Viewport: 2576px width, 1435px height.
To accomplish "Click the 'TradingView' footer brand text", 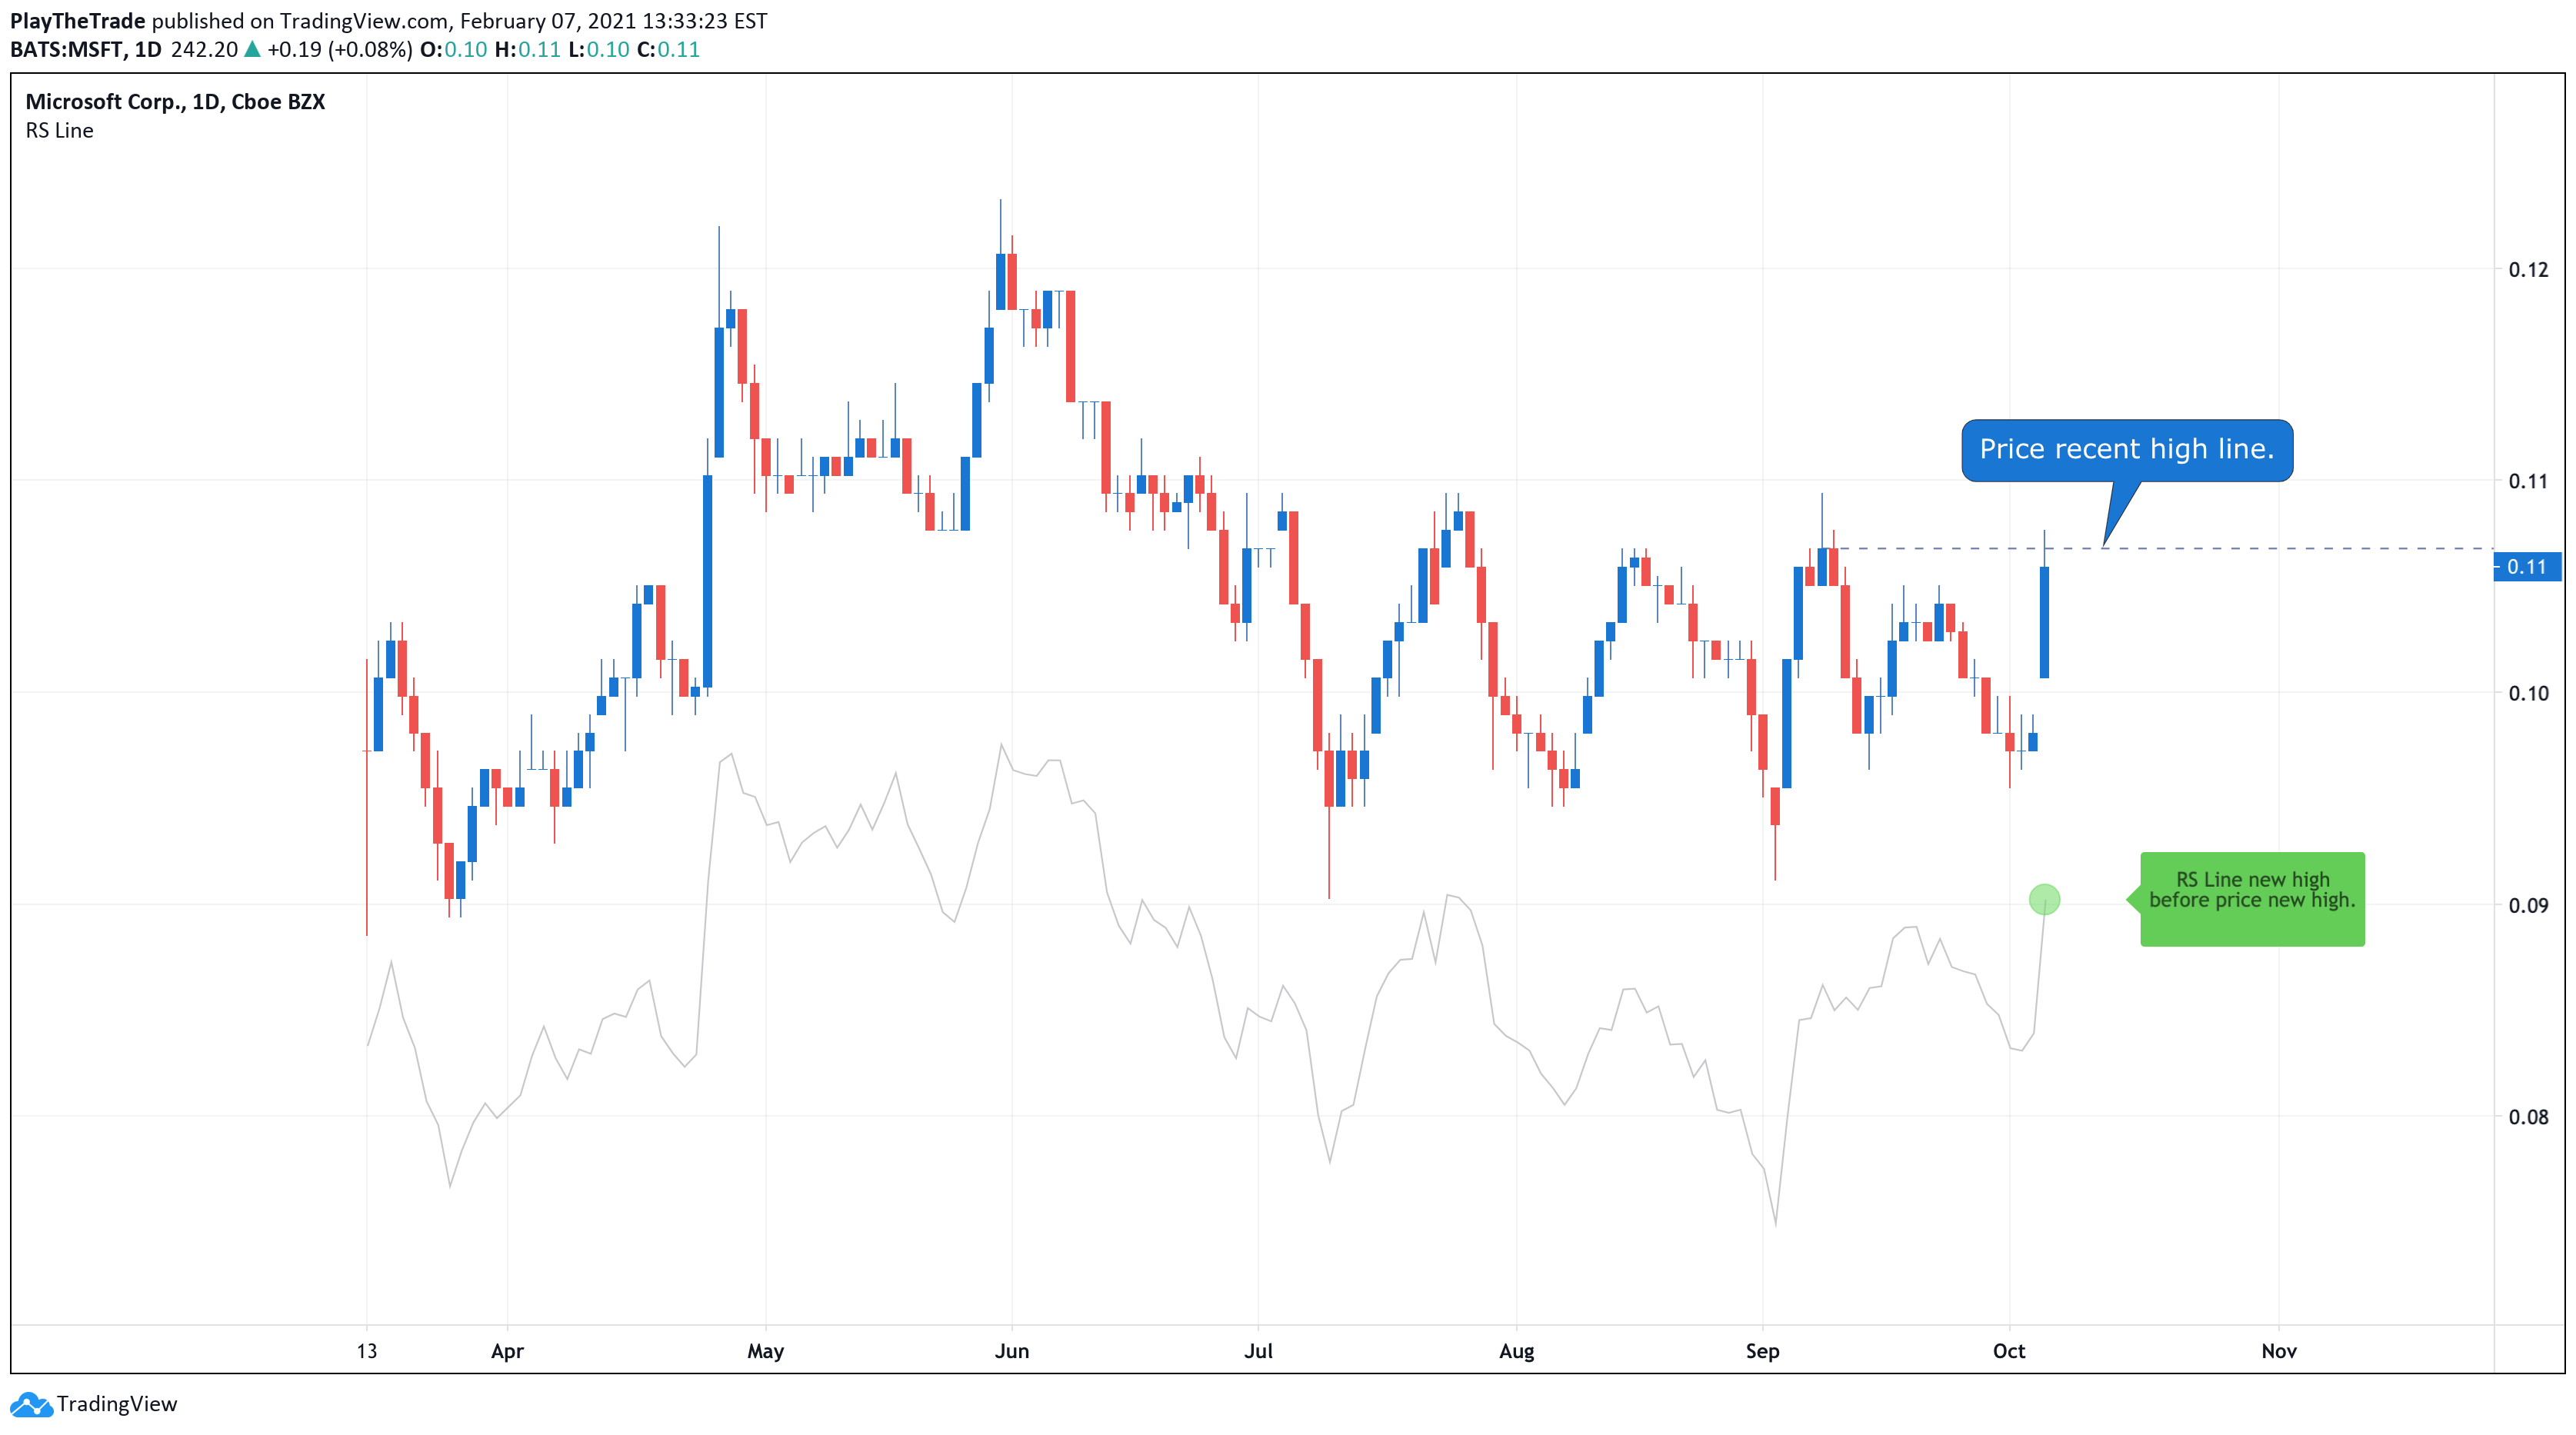I will pyautogui.click(x=117, y=1404).
